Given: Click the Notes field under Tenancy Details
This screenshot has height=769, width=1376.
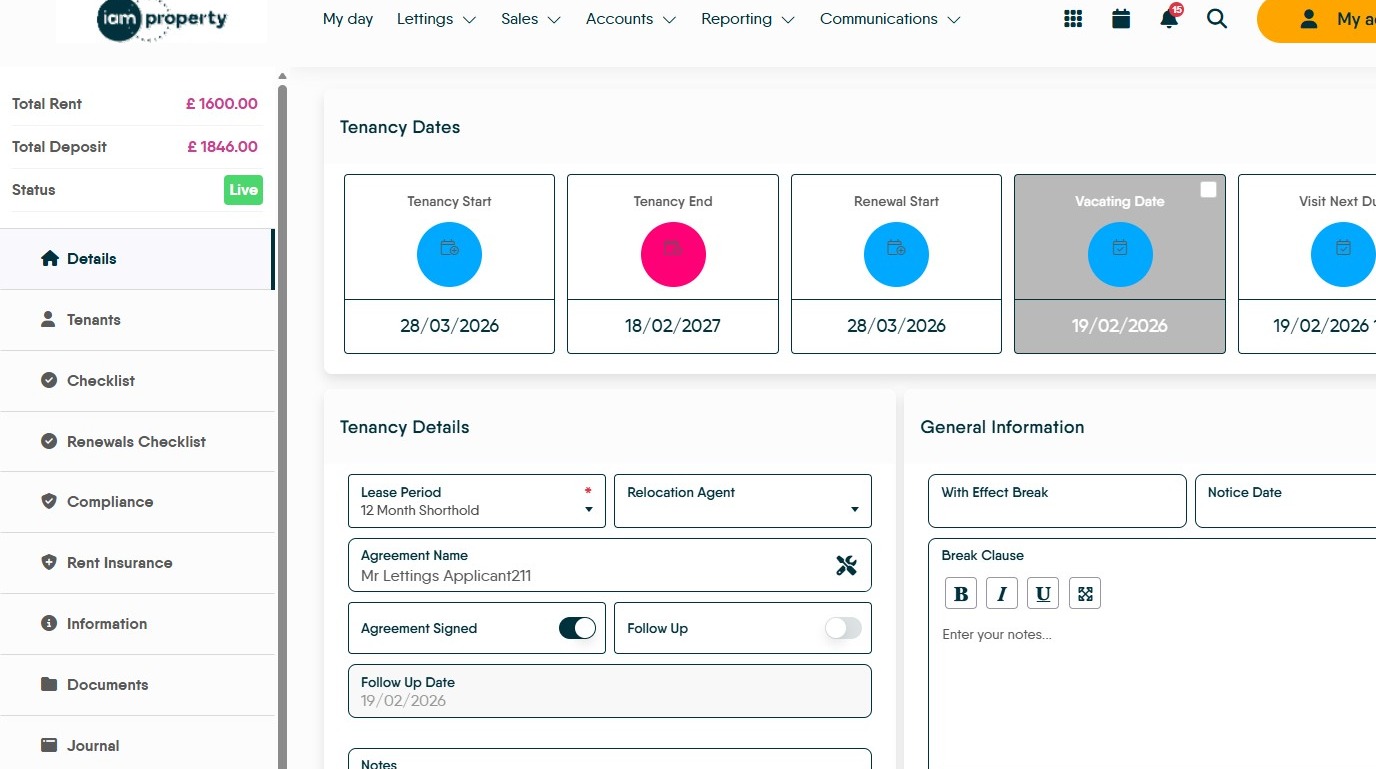Looking at the screenshot, I should pos(610,759).
